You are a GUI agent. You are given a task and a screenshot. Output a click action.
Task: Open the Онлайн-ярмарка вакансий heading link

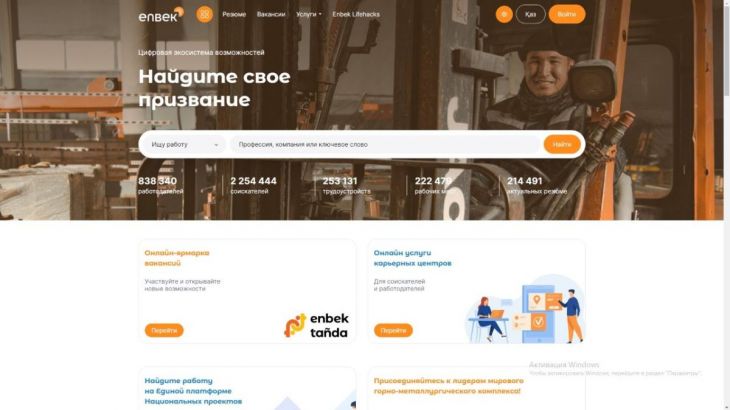176,258
